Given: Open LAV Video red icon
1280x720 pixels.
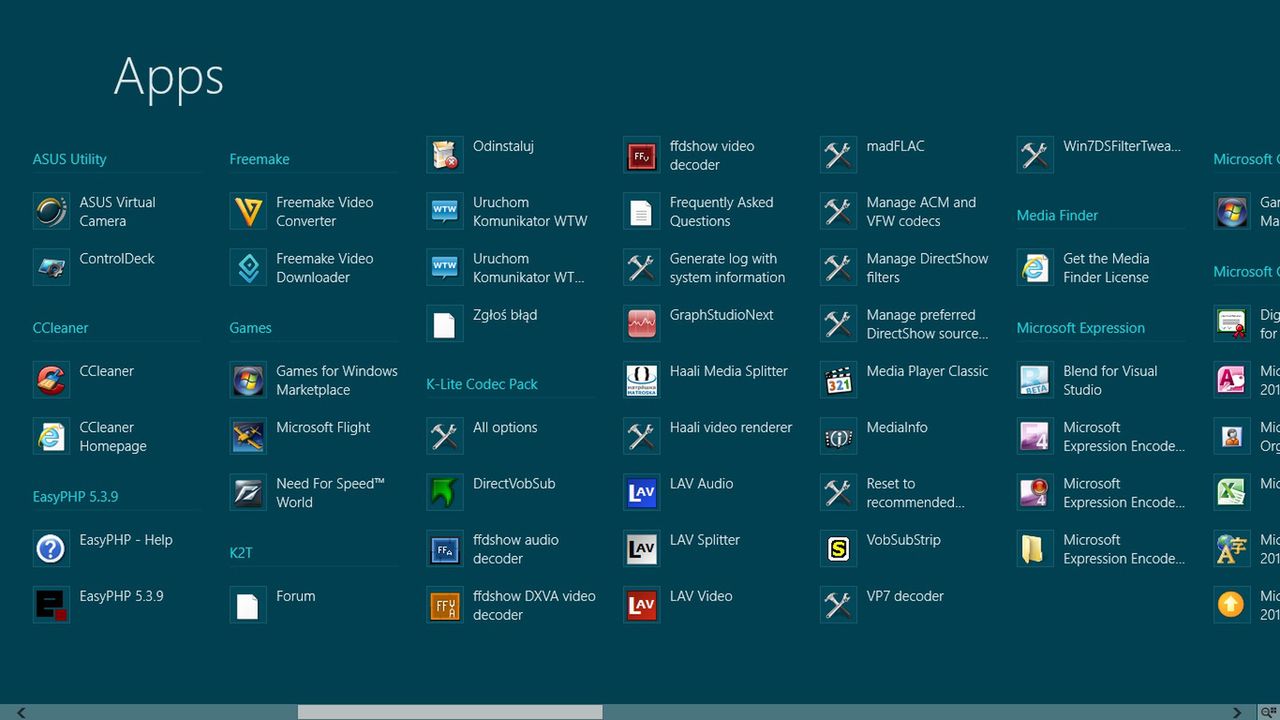Looking at the screenshot, I should (642, 605).
